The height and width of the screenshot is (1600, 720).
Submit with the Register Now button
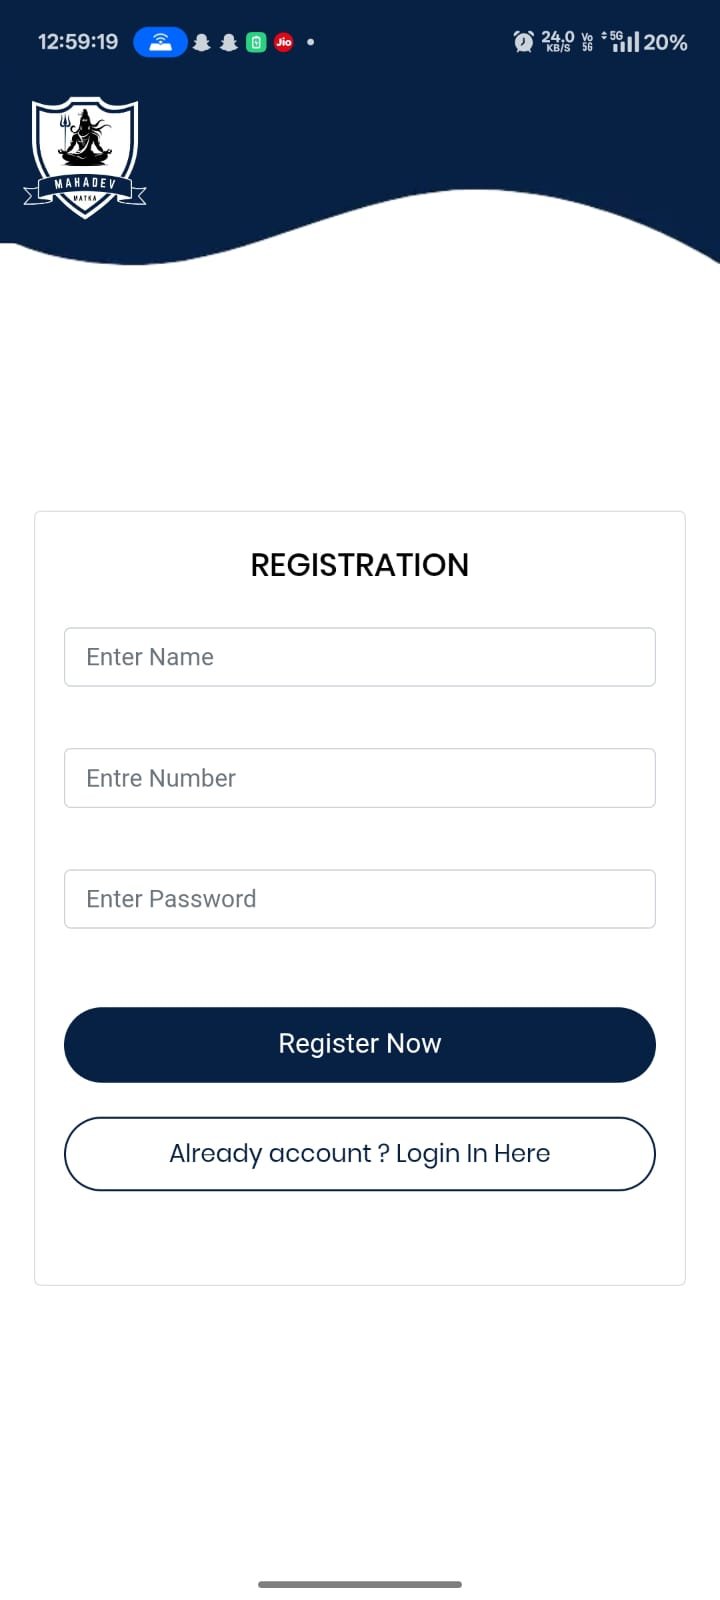click(x=360, y=1044)
